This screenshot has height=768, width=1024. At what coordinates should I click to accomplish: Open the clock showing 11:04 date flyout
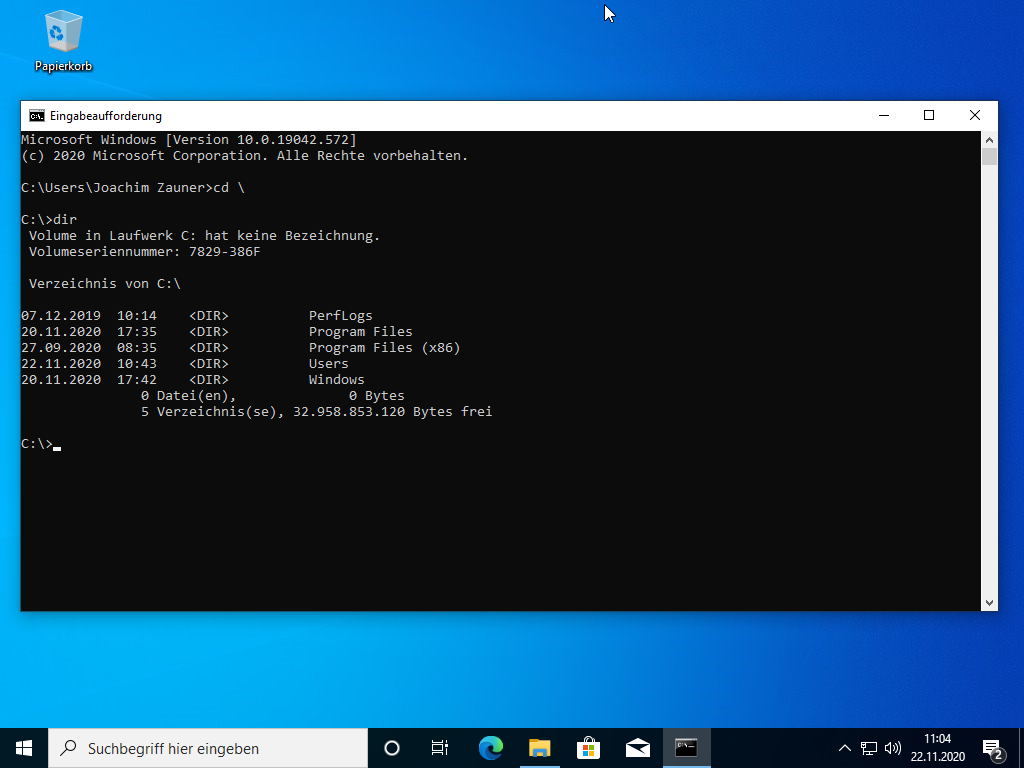937,748
